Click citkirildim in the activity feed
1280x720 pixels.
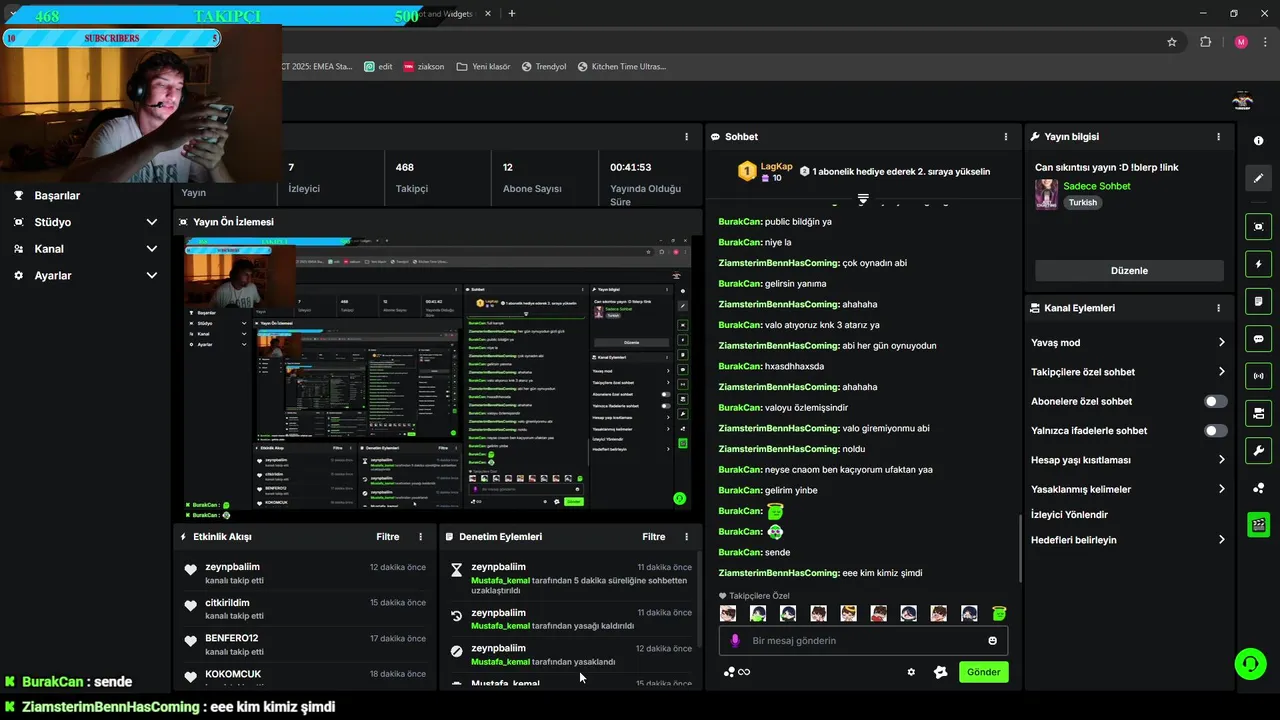point(227,603)
